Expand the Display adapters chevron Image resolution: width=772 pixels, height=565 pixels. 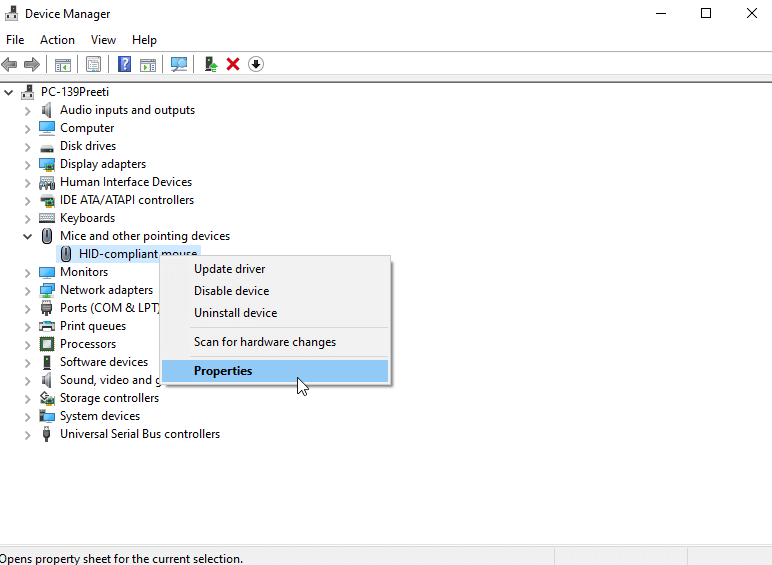point(28,165)
